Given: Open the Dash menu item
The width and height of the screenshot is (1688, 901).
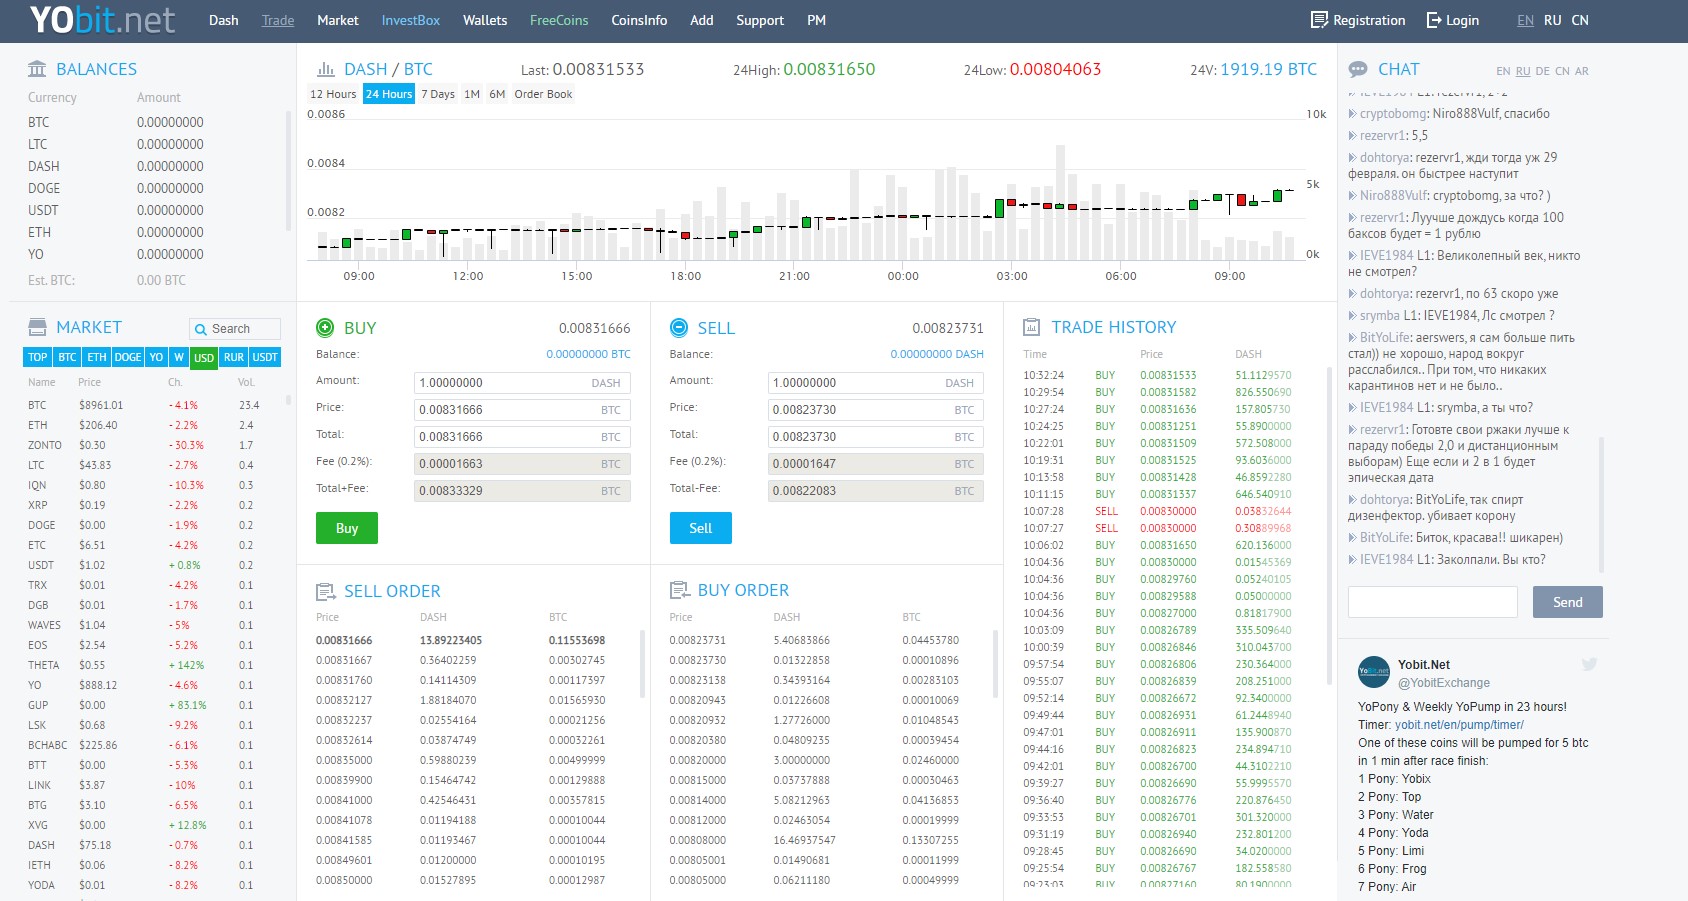Looking at the screenshot, I should (224, 20).
